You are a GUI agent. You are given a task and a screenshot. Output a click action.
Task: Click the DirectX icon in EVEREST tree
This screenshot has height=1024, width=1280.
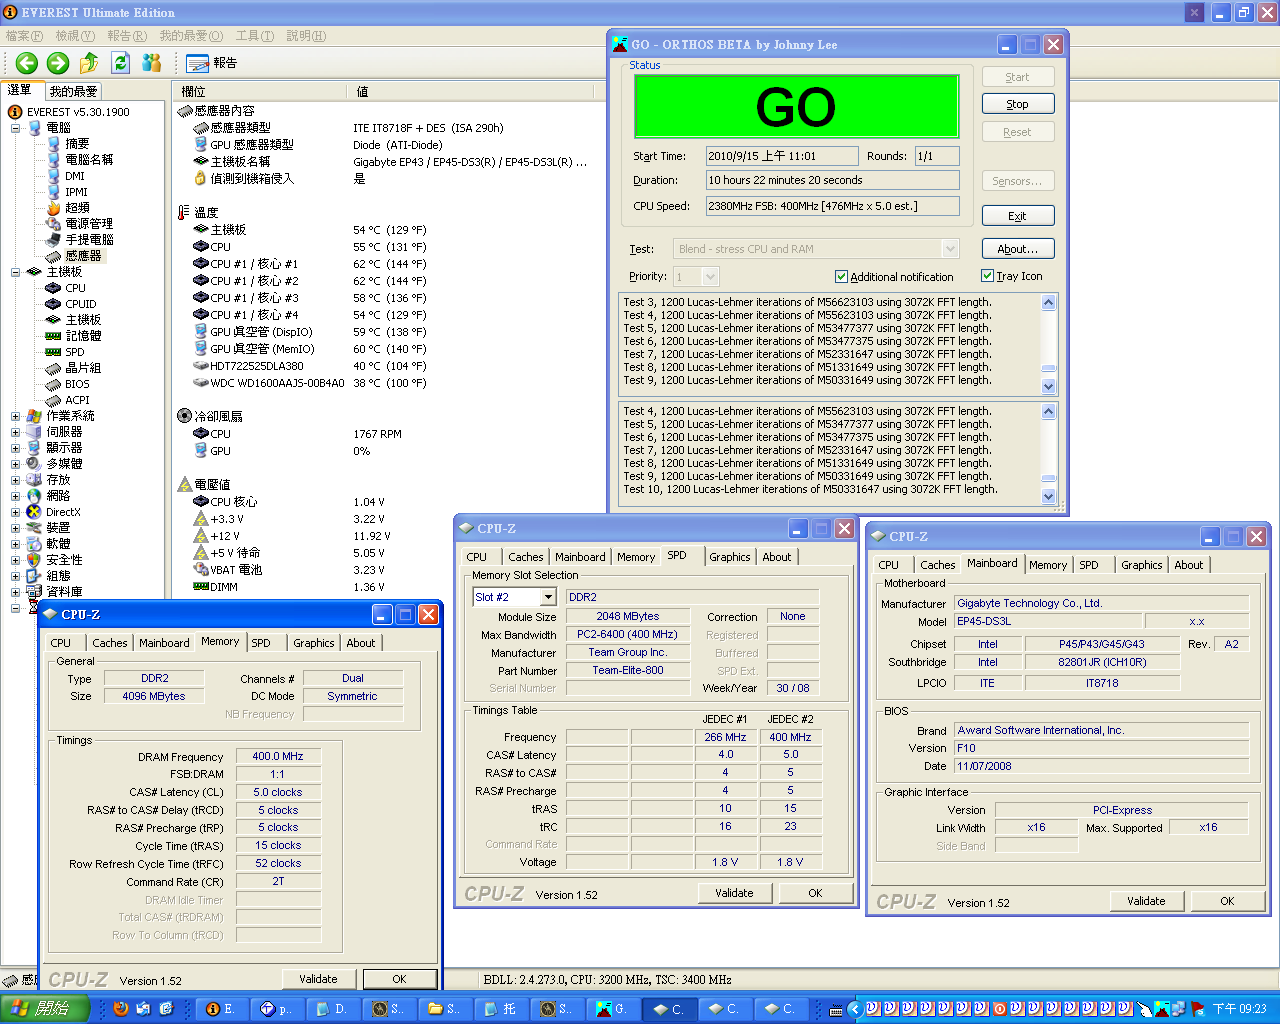[x=34, y=512]
